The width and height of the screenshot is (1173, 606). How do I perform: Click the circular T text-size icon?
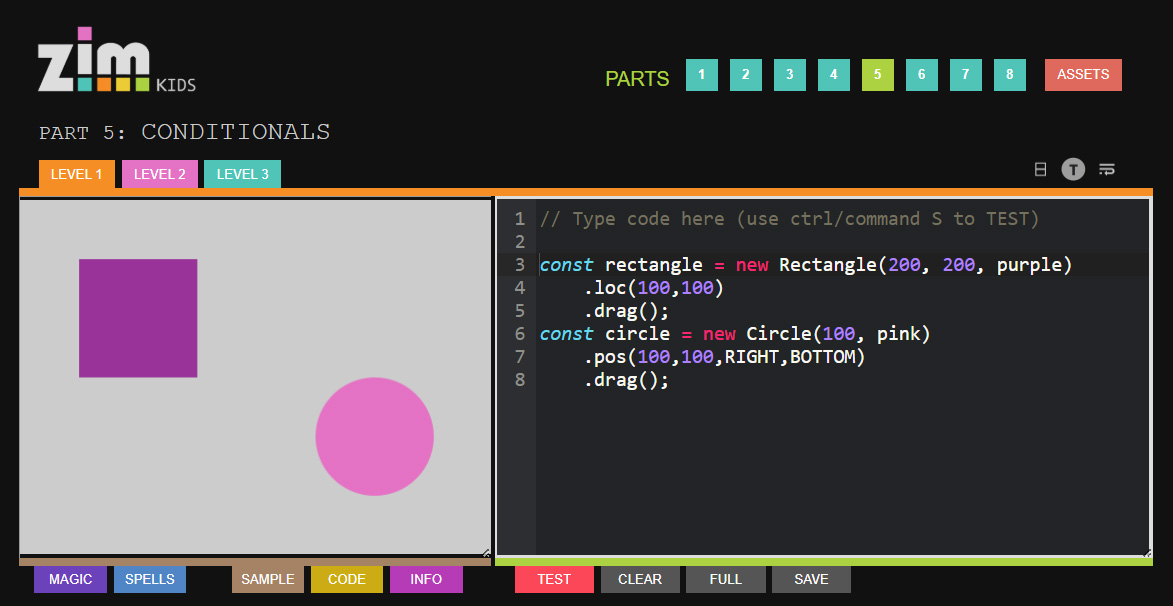click(1073, 170)
